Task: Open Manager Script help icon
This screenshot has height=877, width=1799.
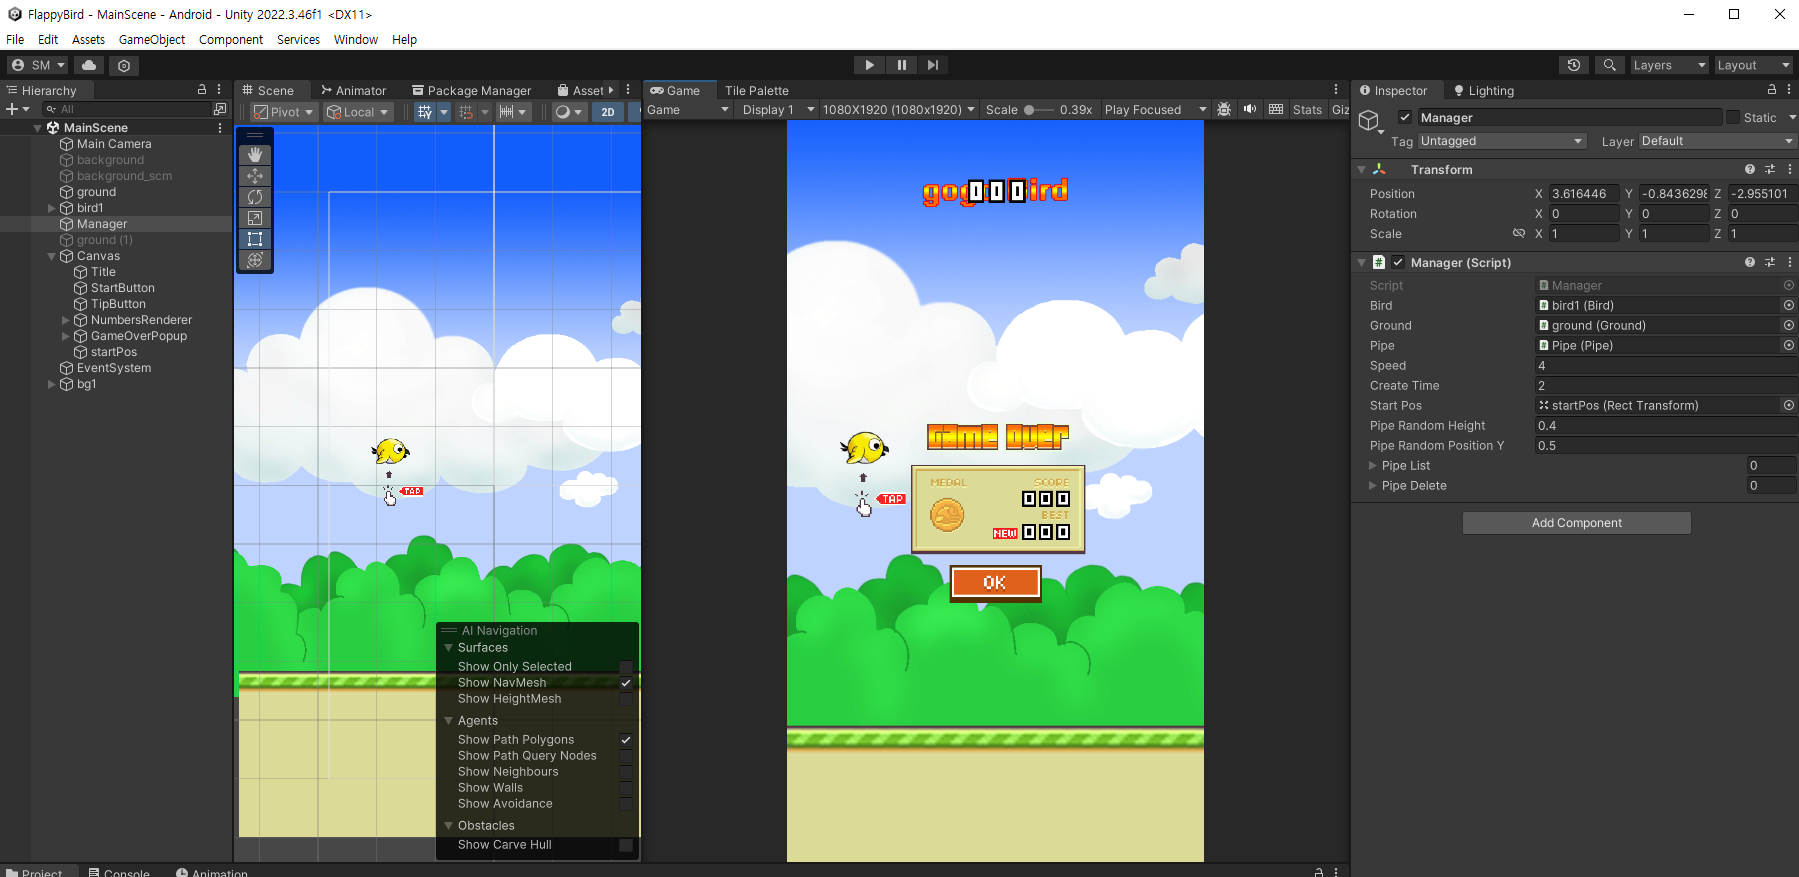Action: pos(1750,262)
